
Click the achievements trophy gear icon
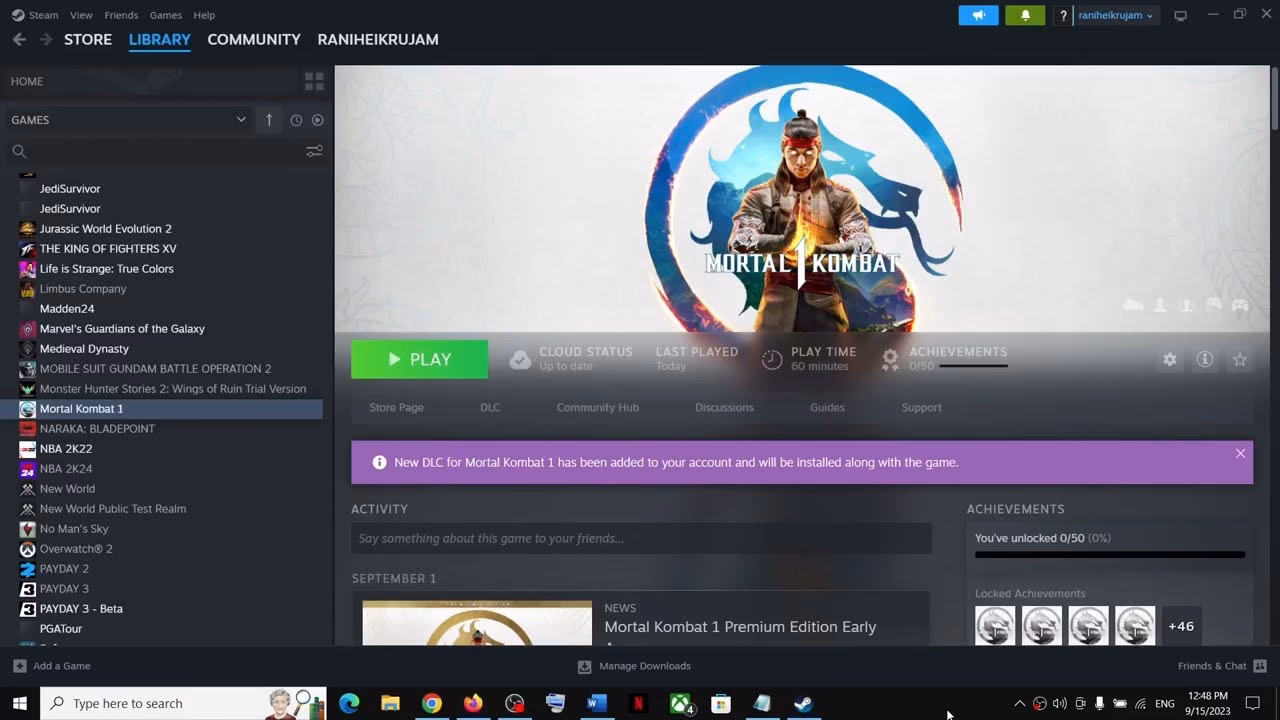[x=890, y=359]
